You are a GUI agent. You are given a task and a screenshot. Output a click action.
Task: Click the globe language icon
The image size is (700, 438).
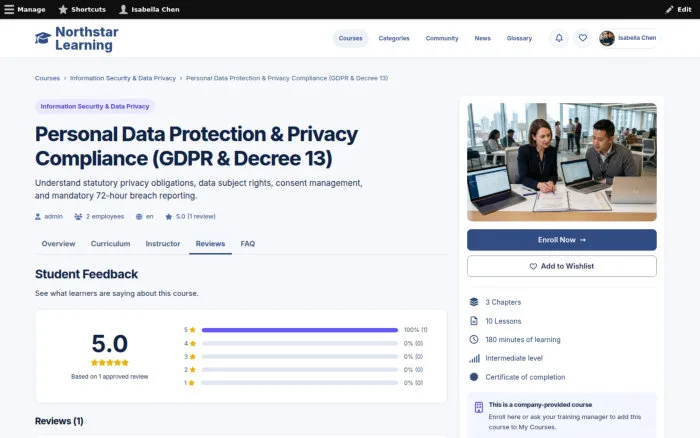click(139, 217)
